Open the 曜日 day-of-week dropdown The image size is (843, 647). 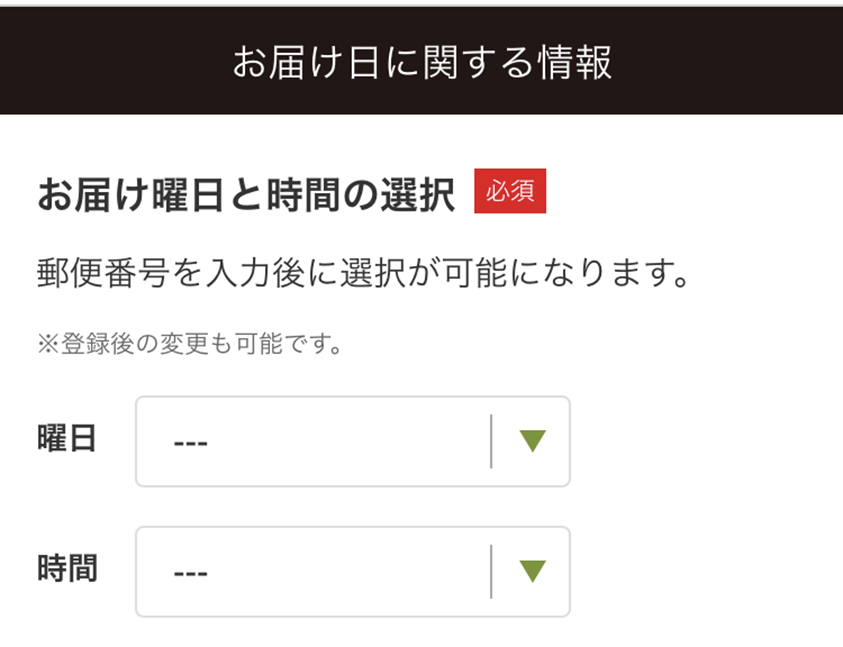(x=352, y=441)
